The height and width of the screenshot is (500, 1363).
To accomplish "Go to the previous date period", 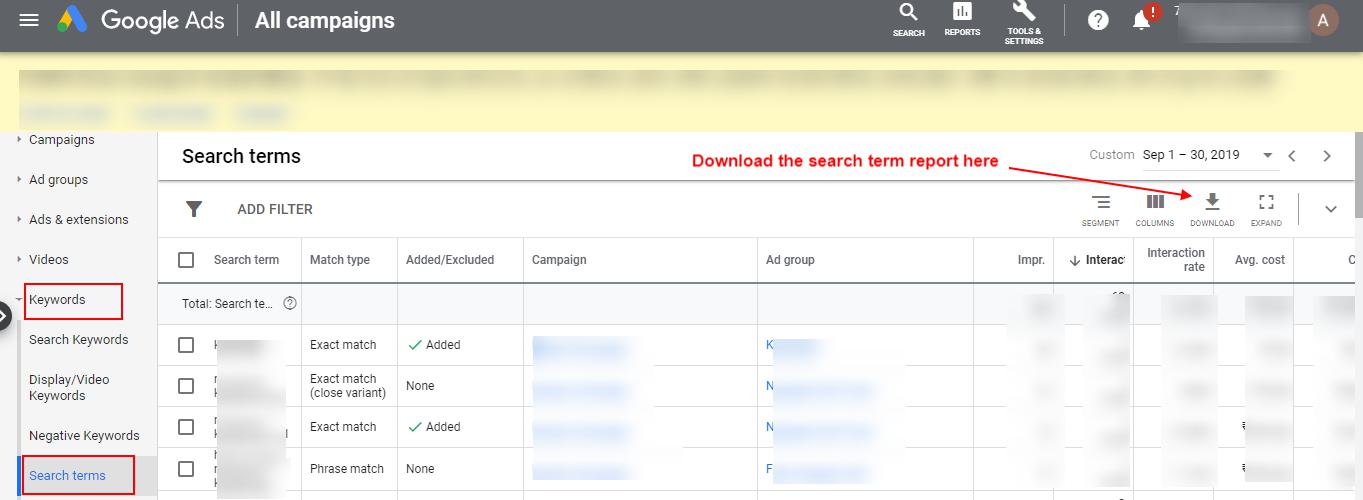I will click(x=1292, y=156).
